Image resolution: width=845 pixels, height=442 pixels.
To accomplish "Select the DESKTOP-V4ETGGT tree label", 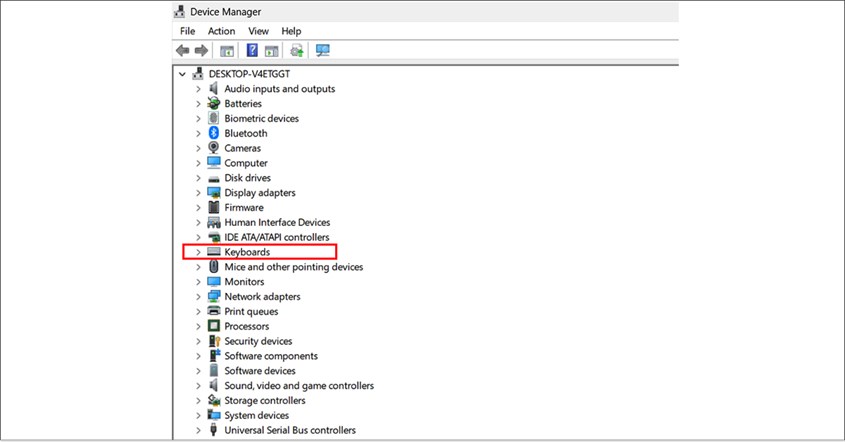I will [x=249, y=74].
